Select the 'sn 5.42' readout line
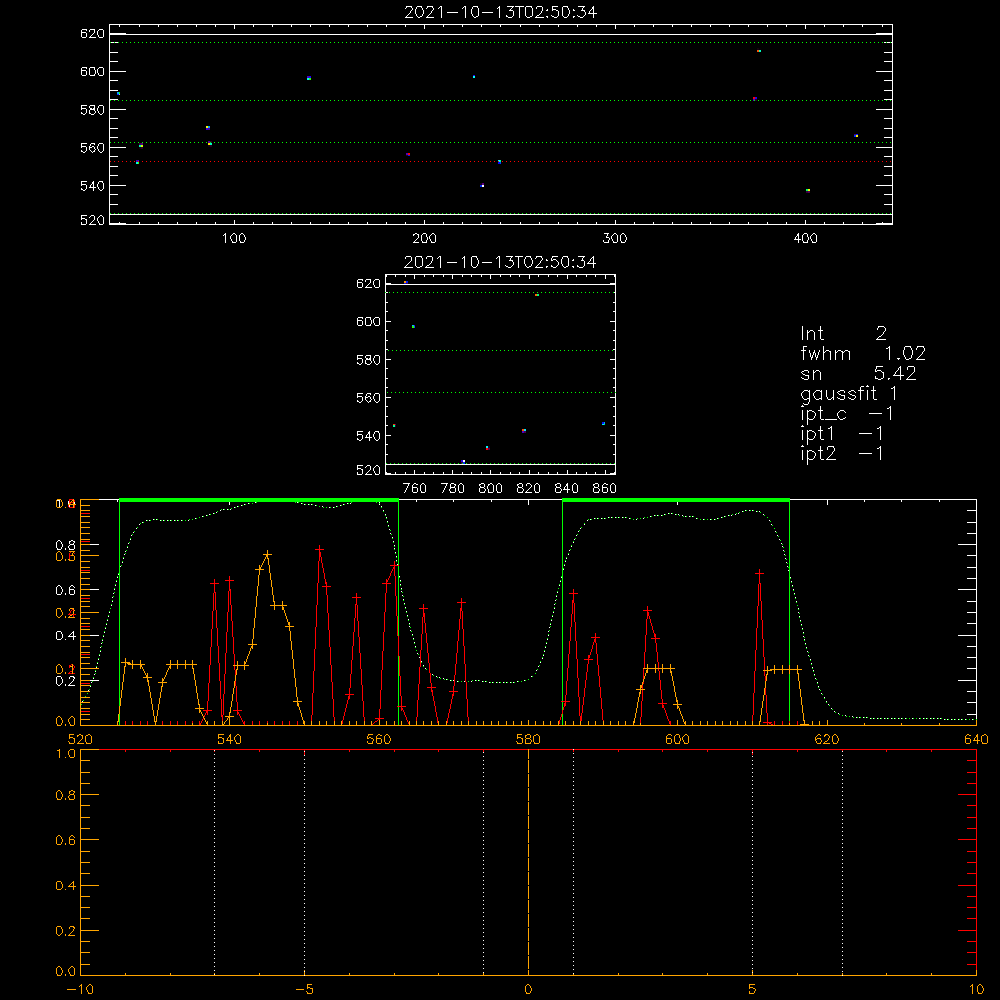Viewport: 1000px width, 1000px height. pyautogui.click(x=858, y=373)
